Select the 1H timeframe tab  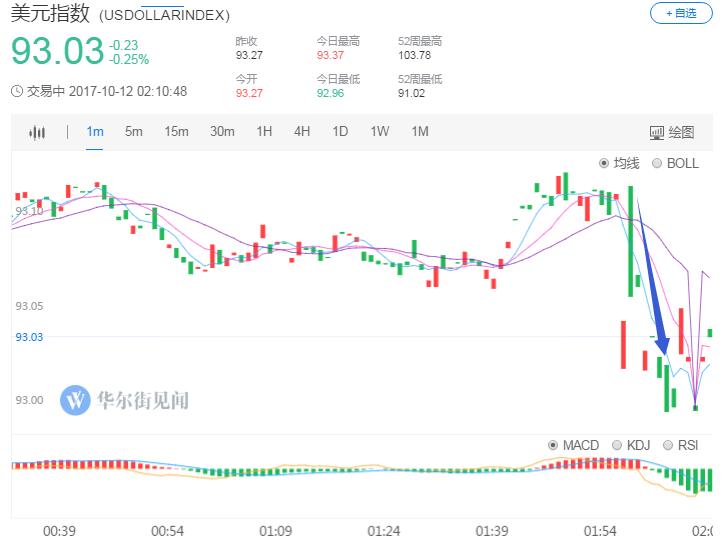[264, 132]
